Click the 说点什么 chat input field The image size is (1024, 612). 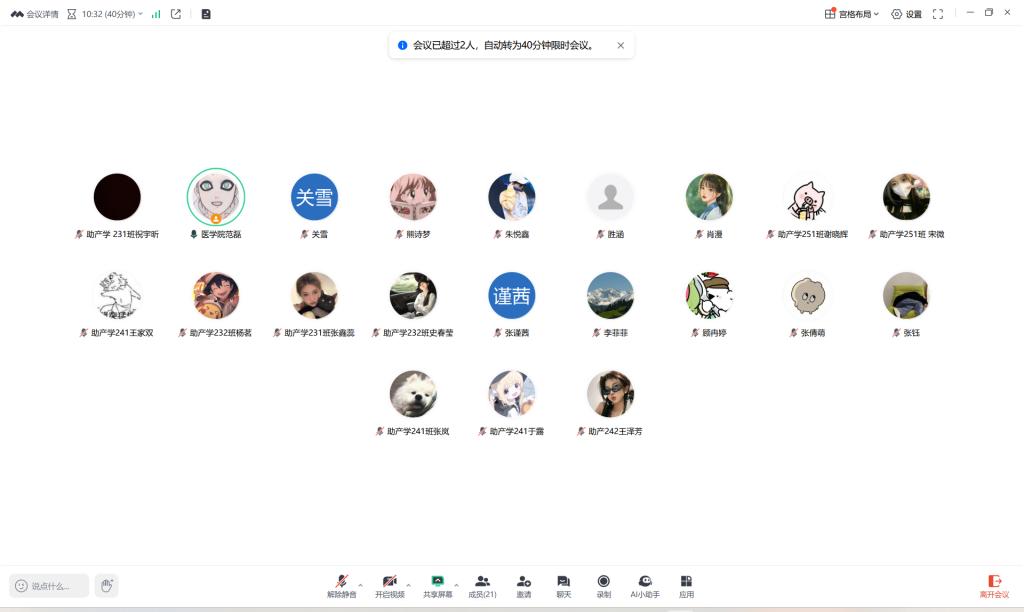click(x=50, y=586)
